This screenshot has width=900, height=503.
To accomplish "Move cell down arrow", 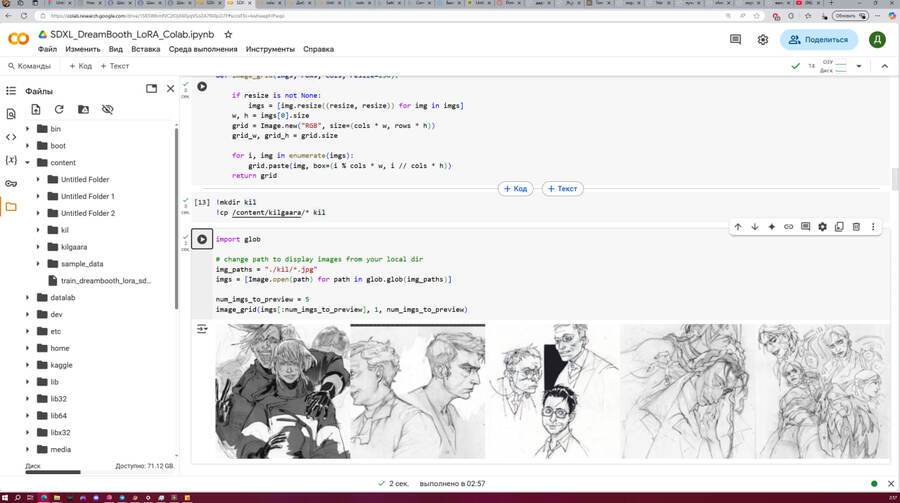I will click(755, 227).
